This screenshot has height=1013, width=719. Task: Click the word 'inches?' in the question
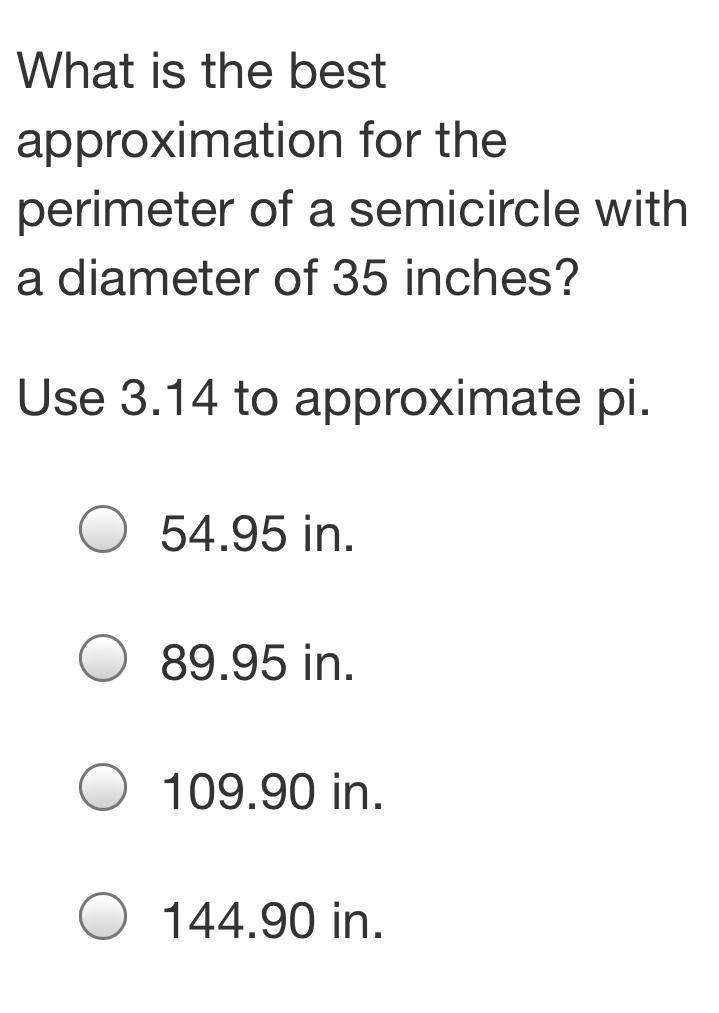[490, 278]
